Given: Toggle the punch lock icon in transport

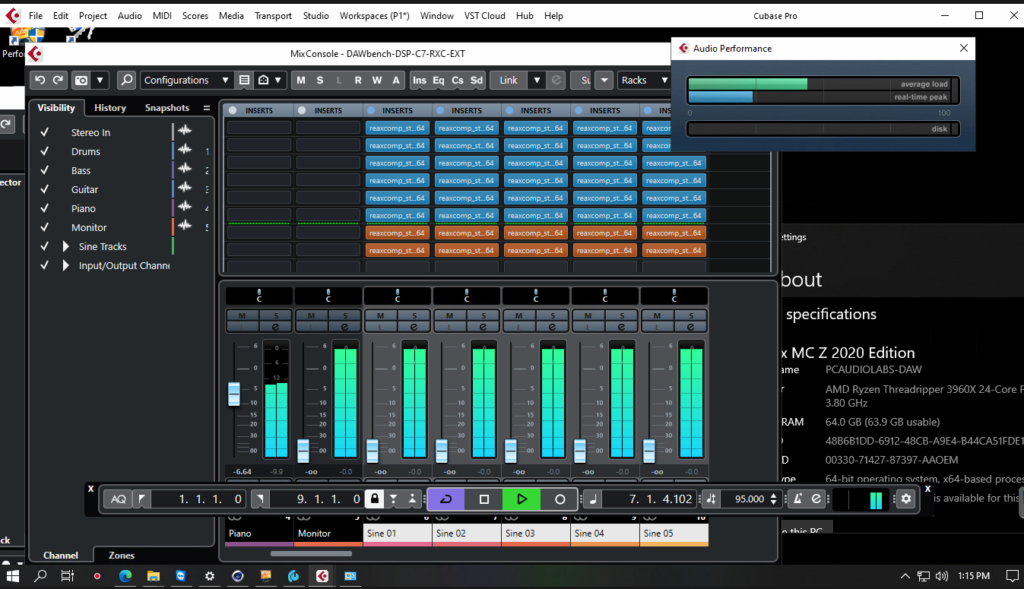Looking at the screenshot, I should 375,499.
